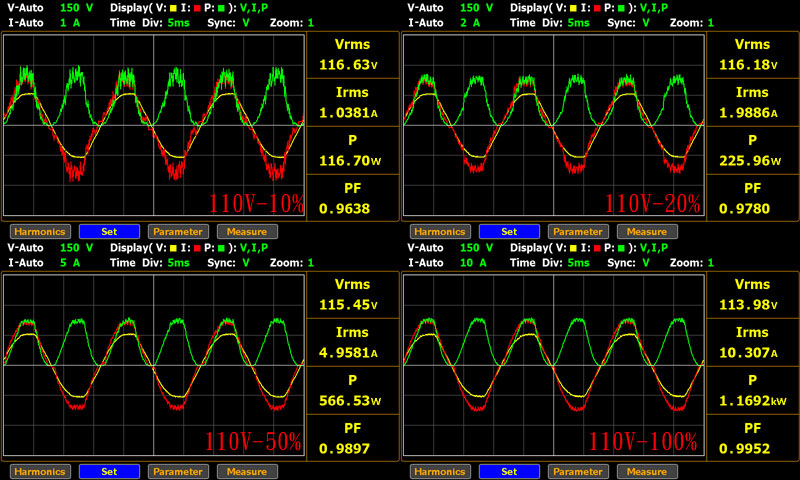This screenshot has width=800, height=480.
Task: Open Harmonics in the 110V-20% panel
Action: [x=440, y=232]
